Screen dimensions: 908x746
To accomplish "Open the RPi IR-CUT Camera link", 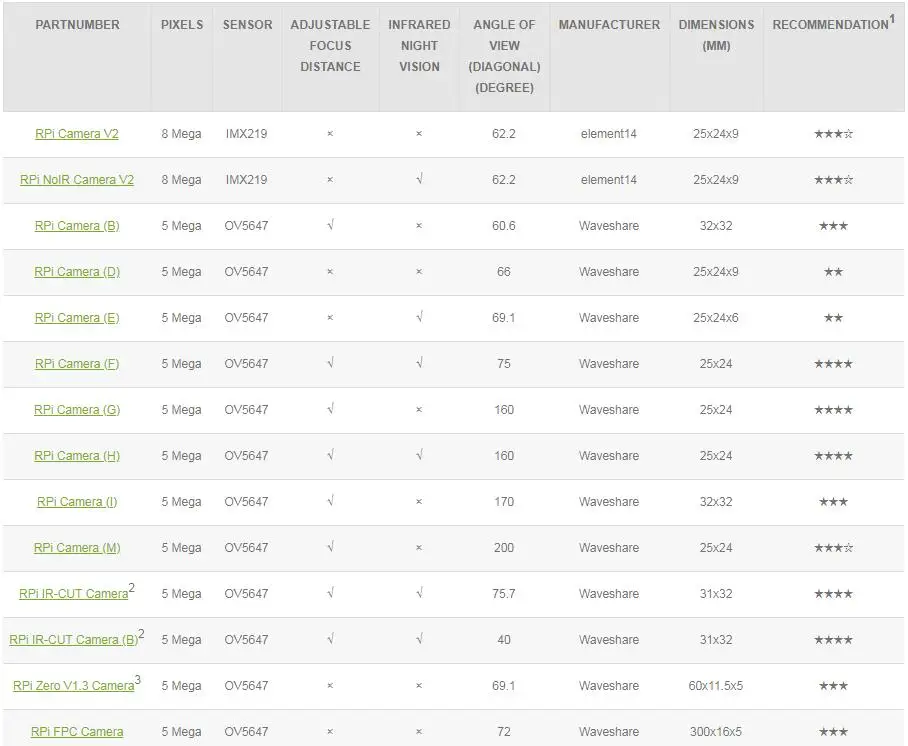I will click(73, 594).
